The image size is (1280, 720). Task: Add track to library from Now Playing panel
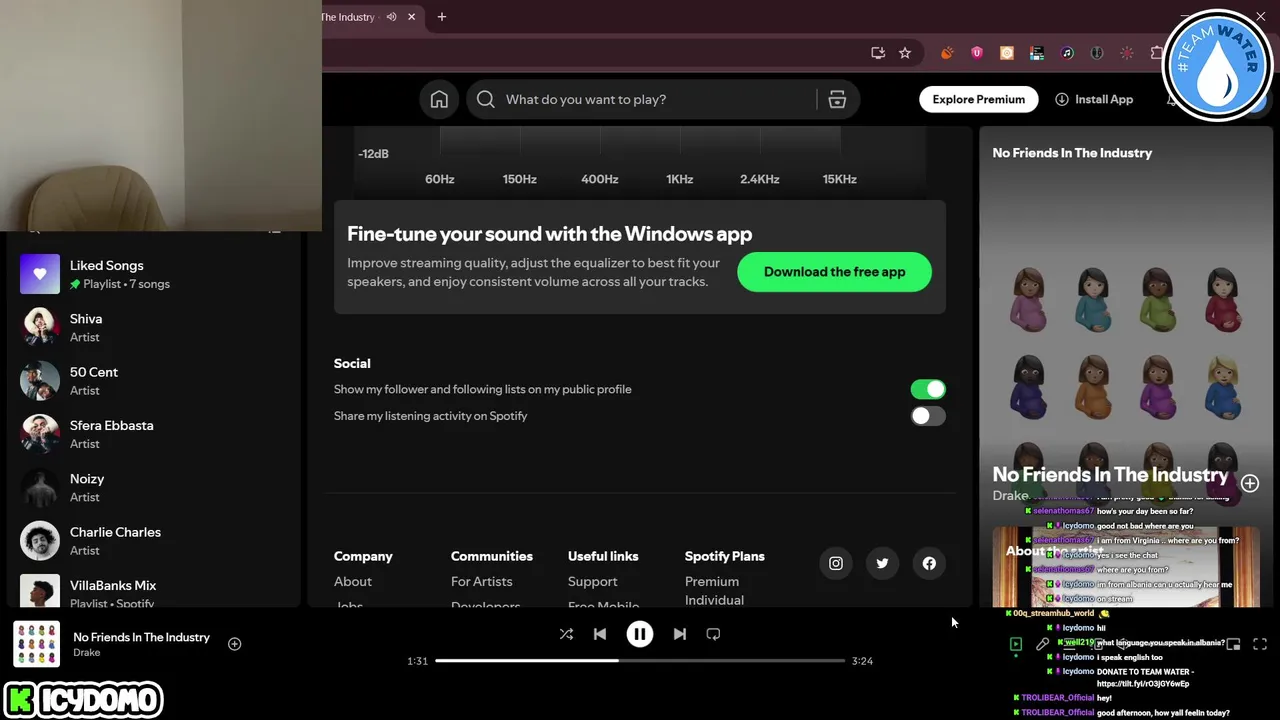pos(1250,483)
